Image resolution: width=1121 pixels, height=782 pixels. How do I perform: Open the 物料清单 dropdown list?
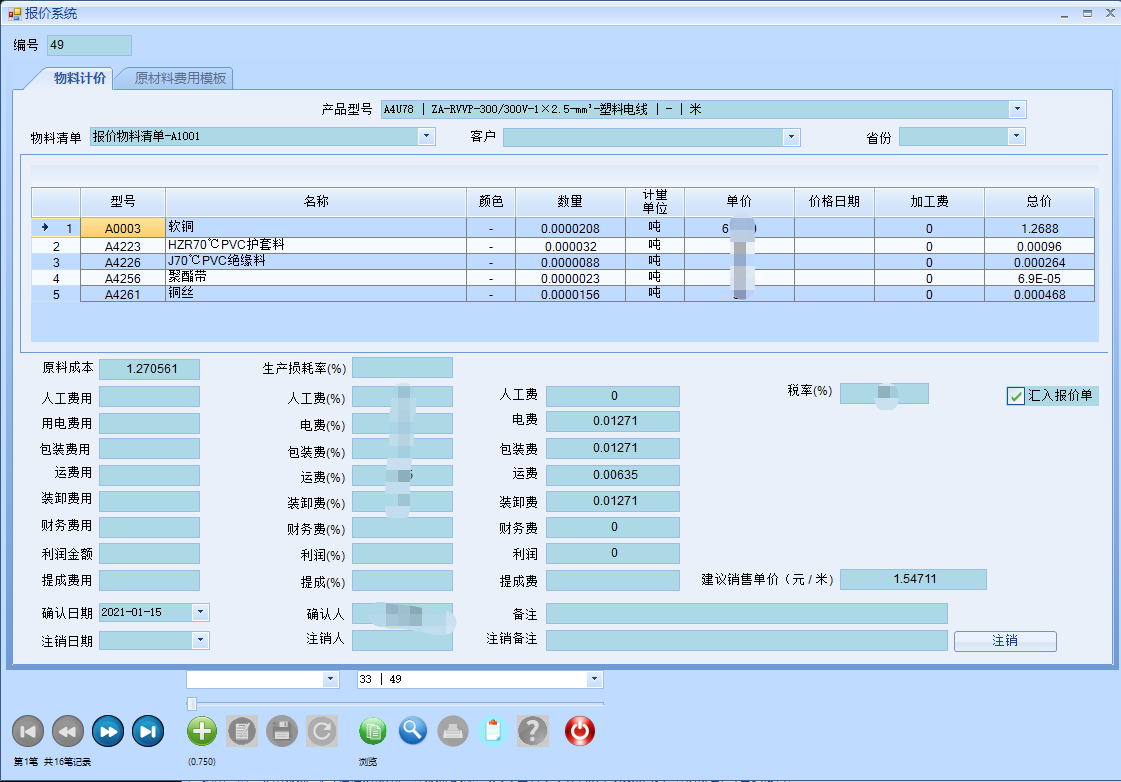(x=426, y=136)
